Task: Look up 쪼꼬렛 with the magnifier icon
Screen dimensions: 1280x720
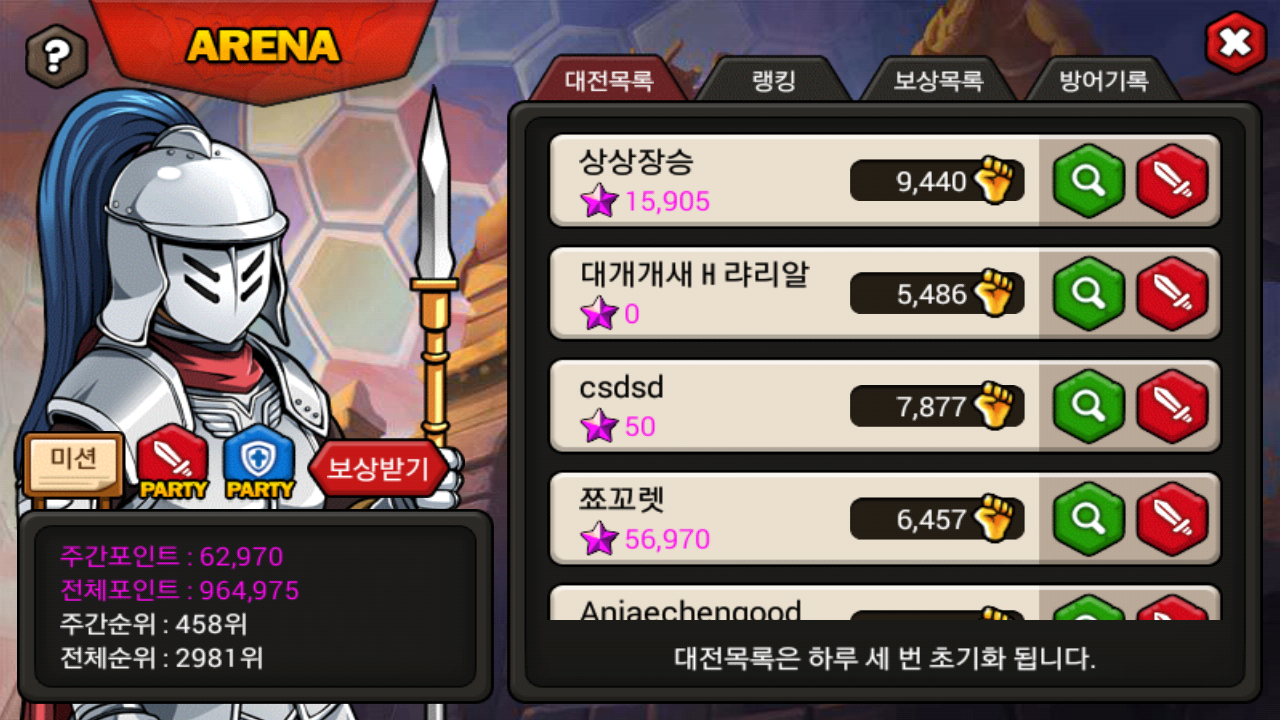Action: (1089, 518)
